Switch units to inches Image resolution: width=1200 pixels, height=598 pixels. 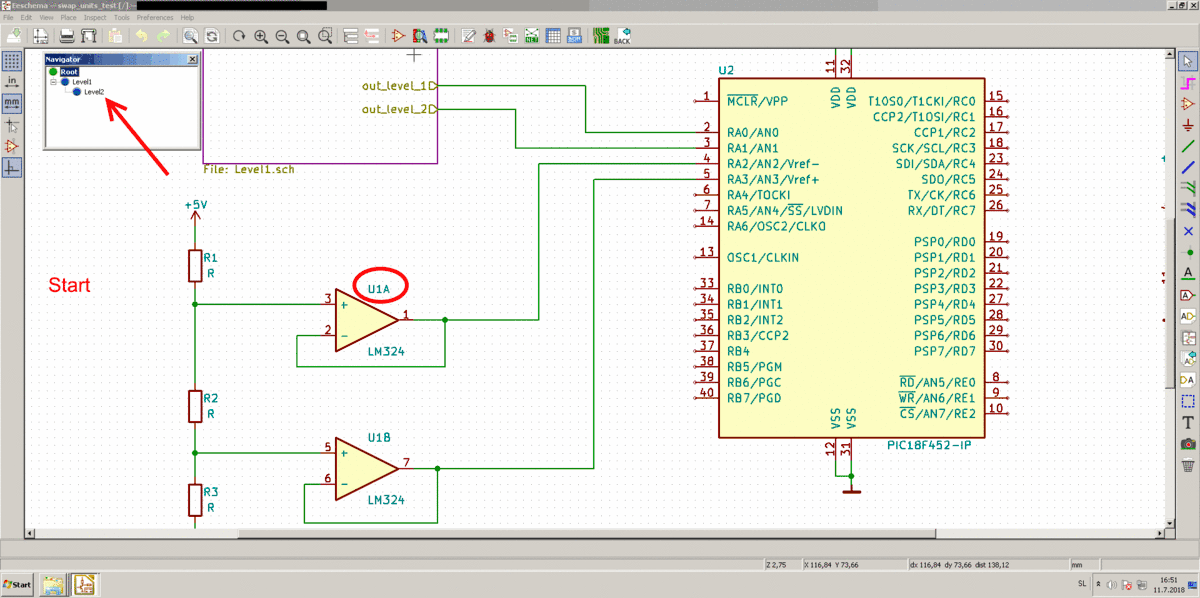(x=12, y=81)
